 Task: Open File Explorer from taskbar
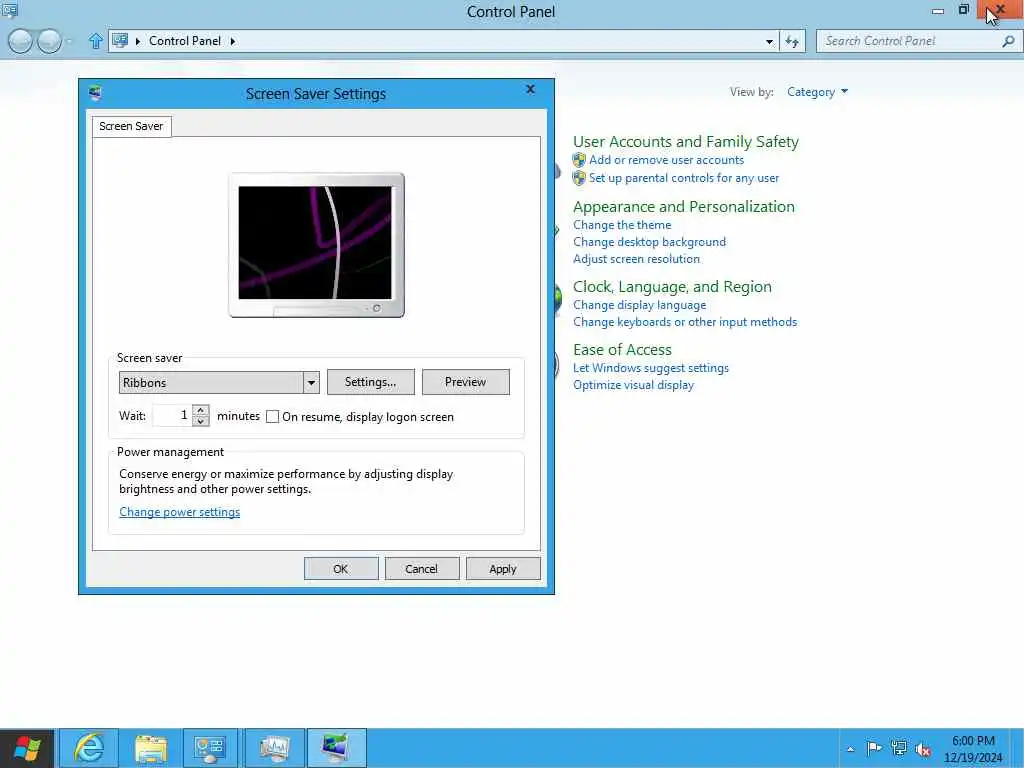point(151,748)
